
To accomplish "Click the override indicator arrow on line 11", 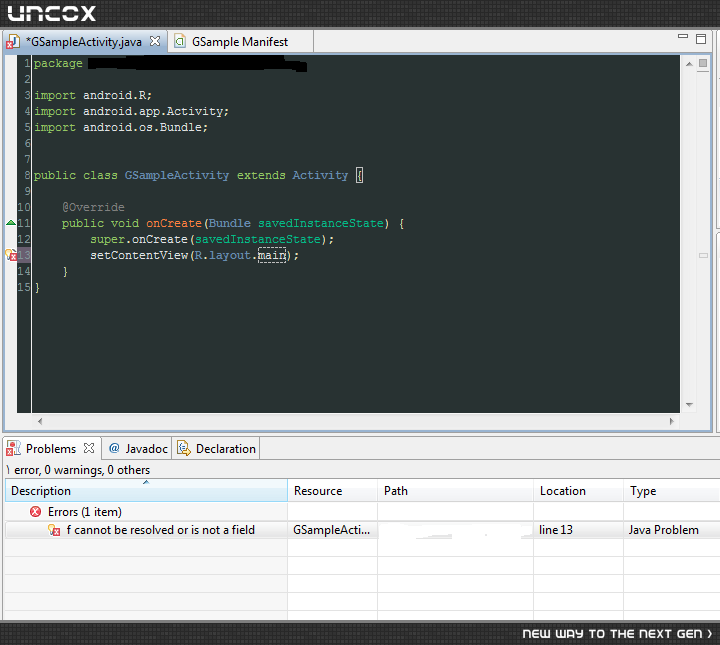I will [11, 223].
